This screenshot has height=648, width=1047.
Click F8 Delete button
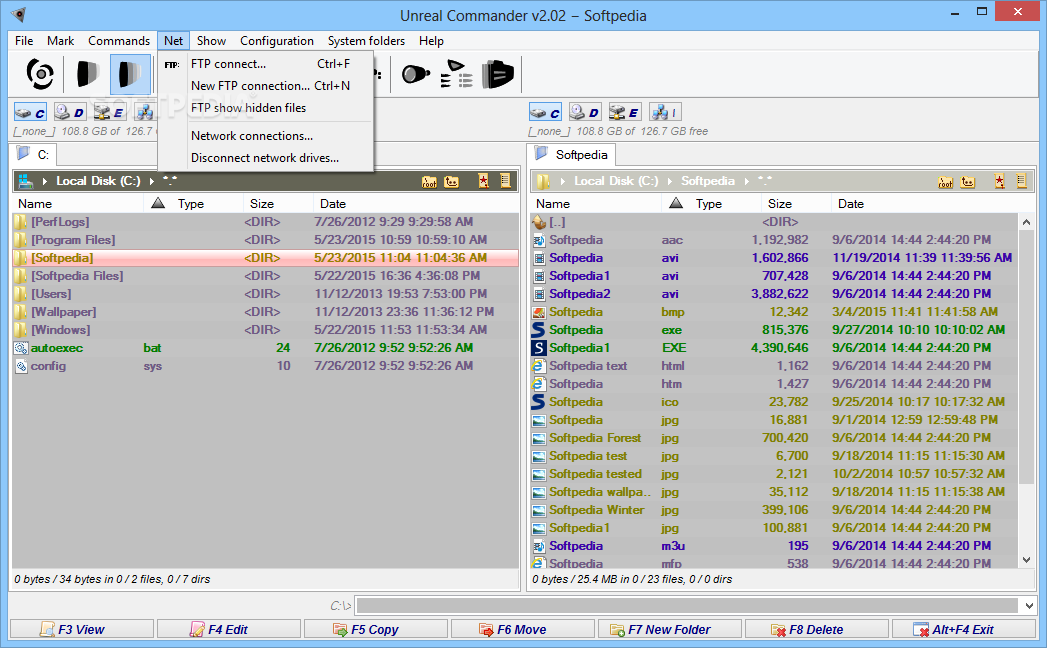click(x=816, y=629)
